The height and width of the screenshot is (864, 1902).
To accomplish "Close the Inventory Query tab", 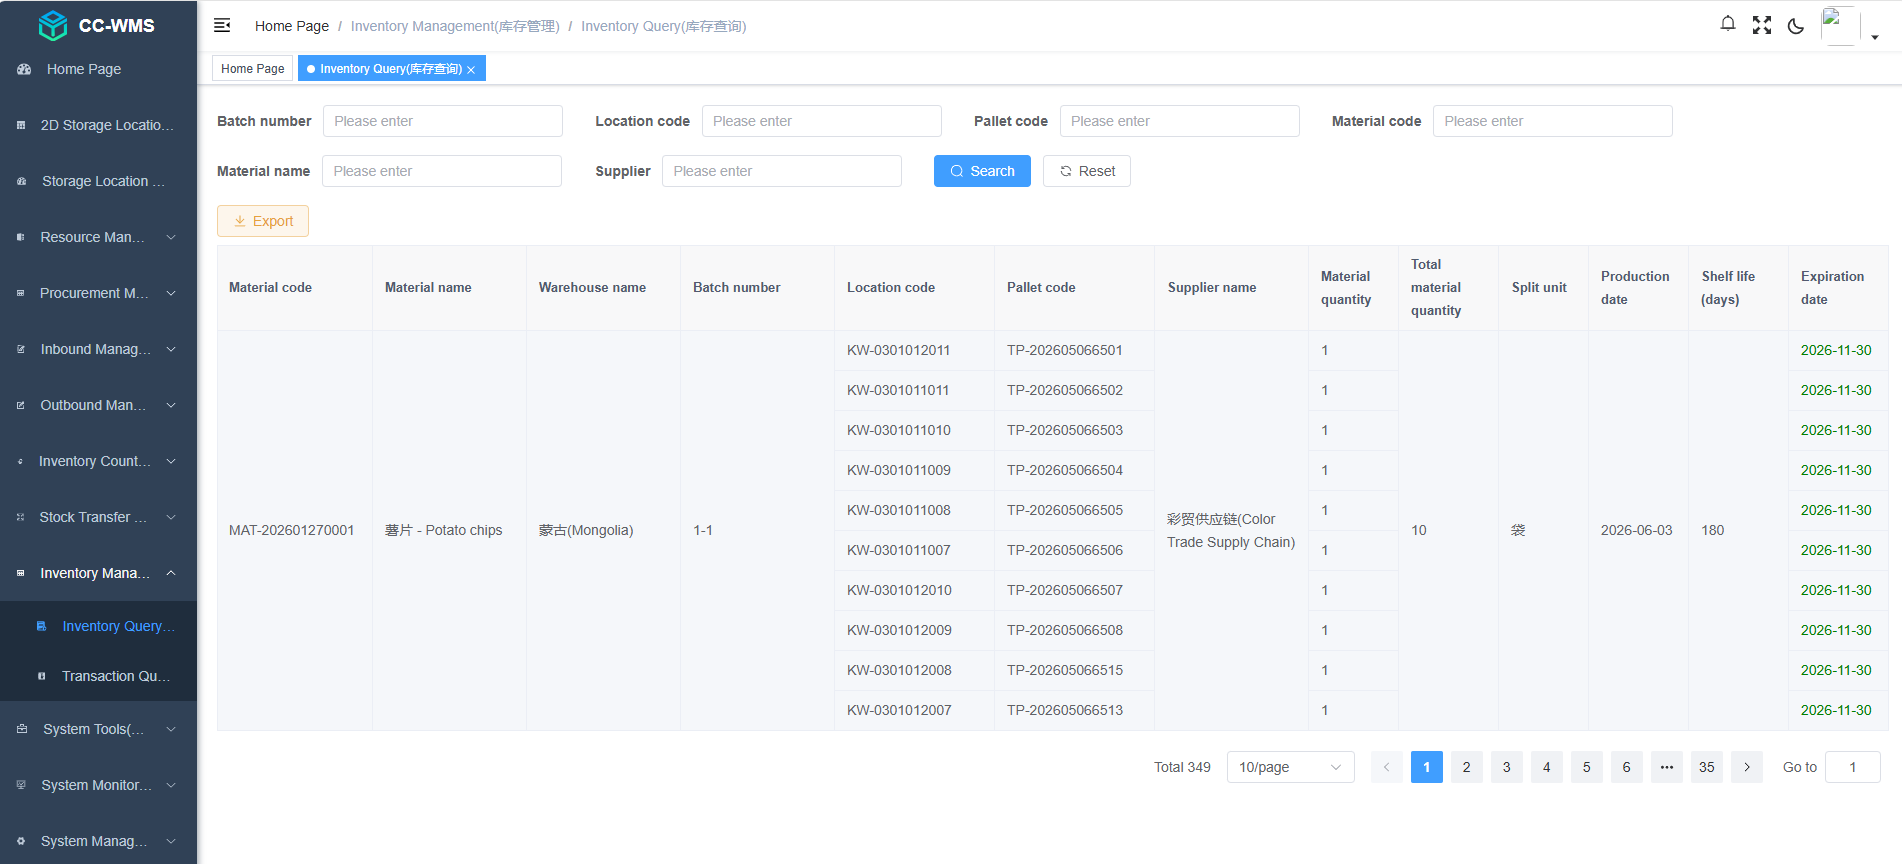I will click(471, 69).
